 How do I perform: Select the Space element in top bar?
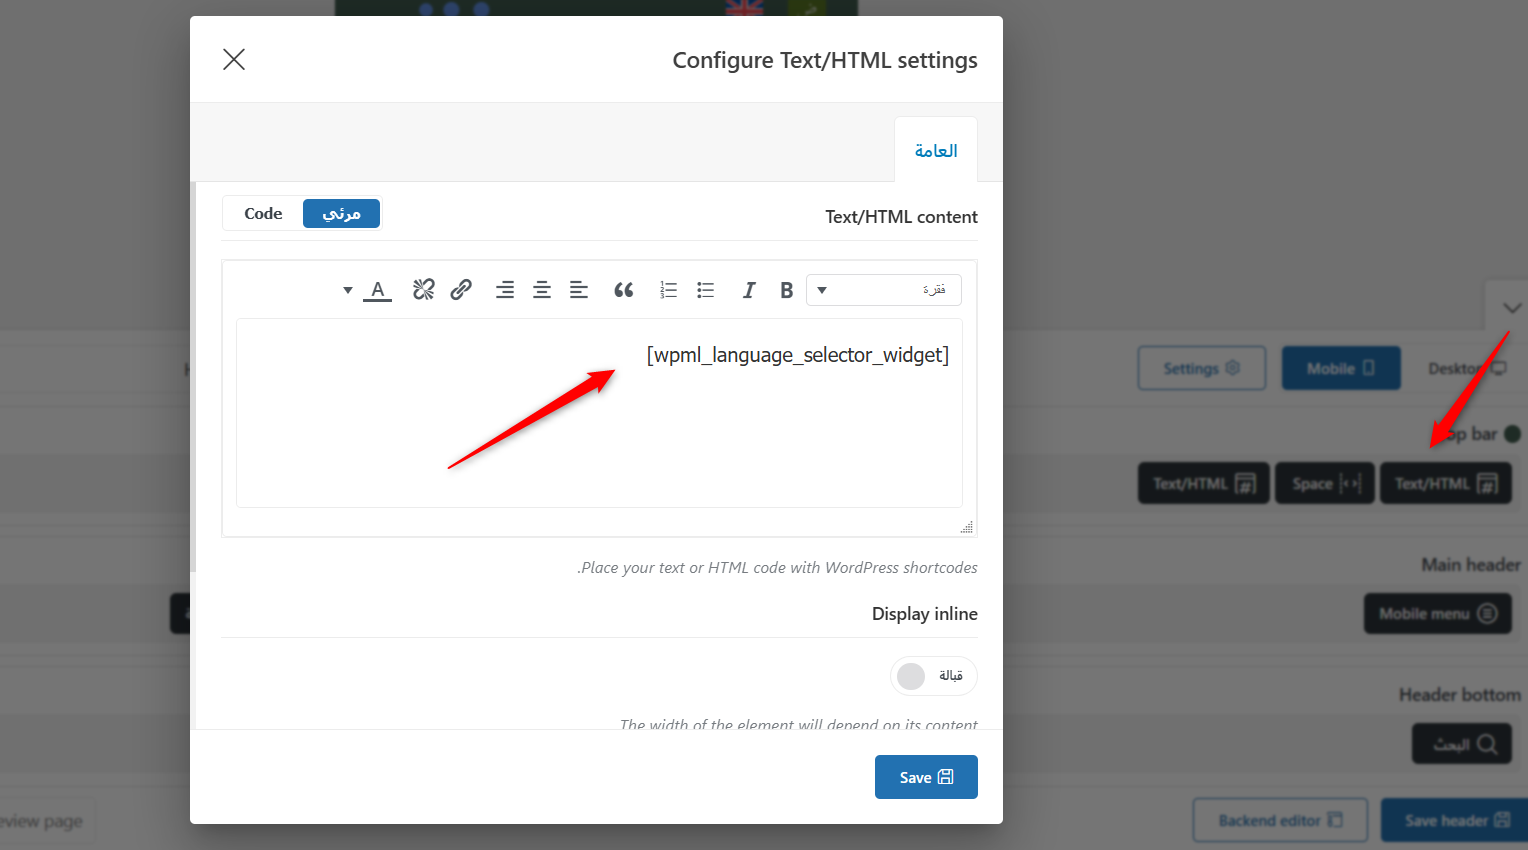point(1325,484)
